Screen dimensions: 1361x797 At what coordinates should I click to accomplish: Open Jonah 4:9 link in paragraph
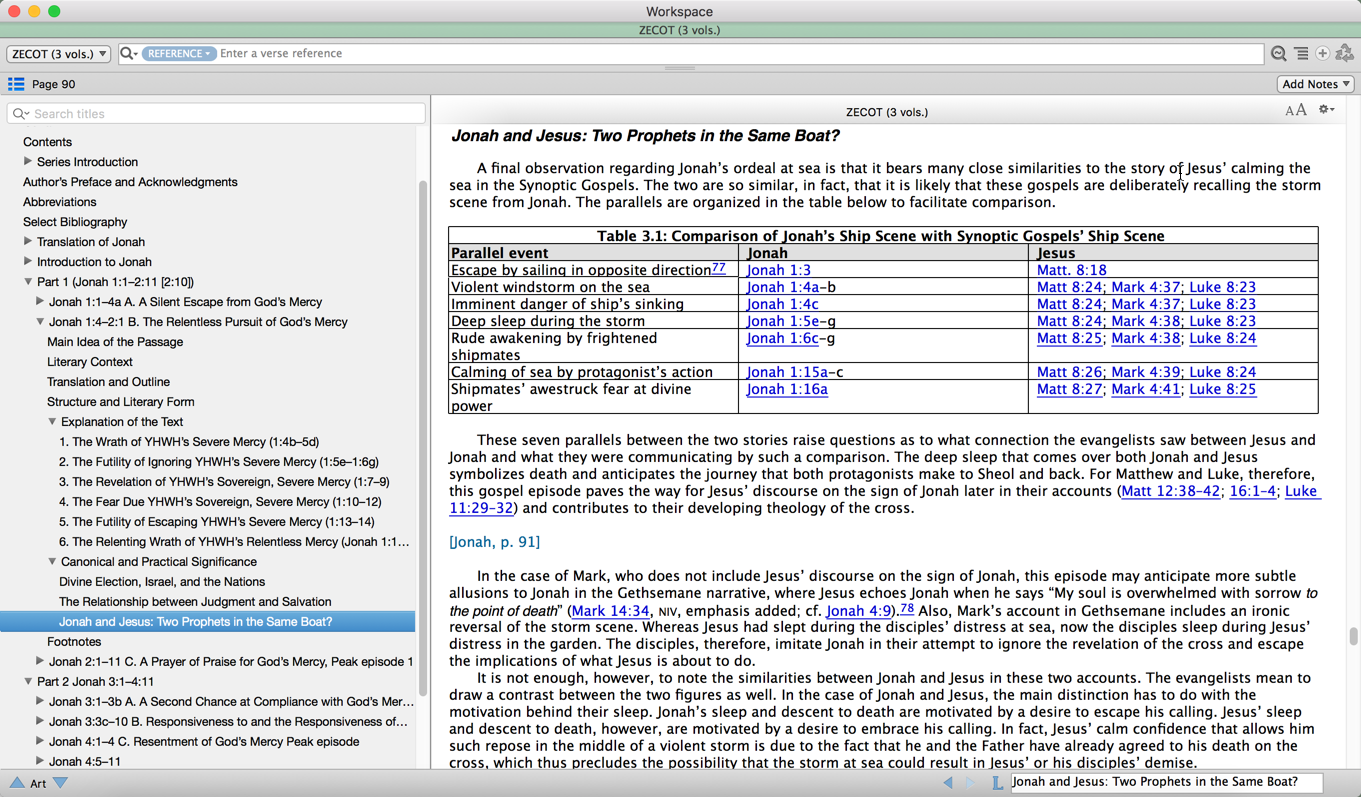(858, 611)
